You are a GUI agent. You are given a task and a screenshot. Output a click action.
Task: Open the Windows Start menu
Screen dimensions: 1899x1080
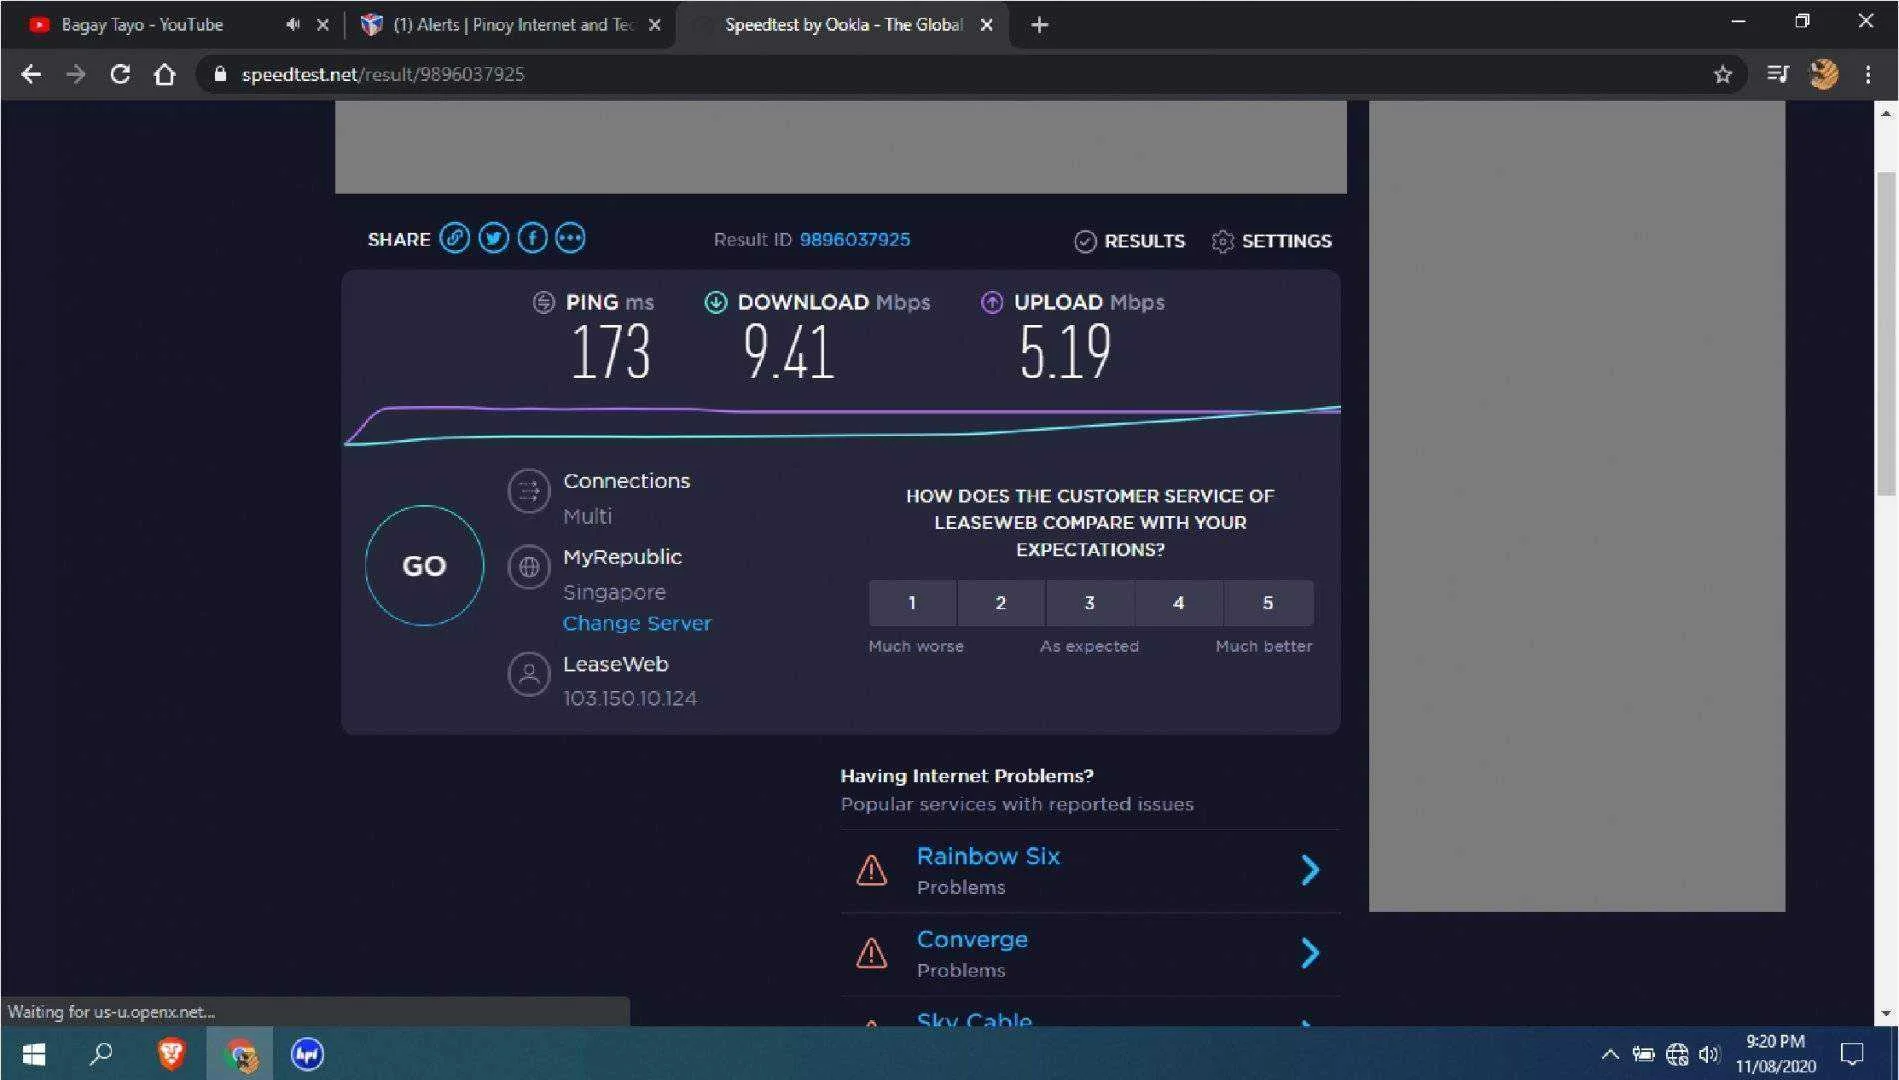tap(33, 1054)
